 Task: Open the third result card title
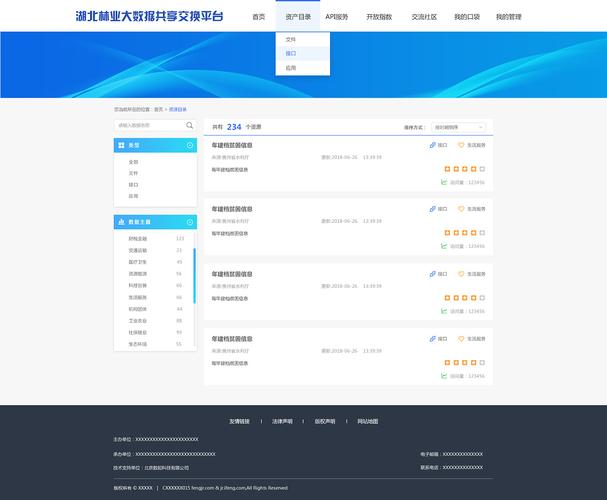pos(232,274)
